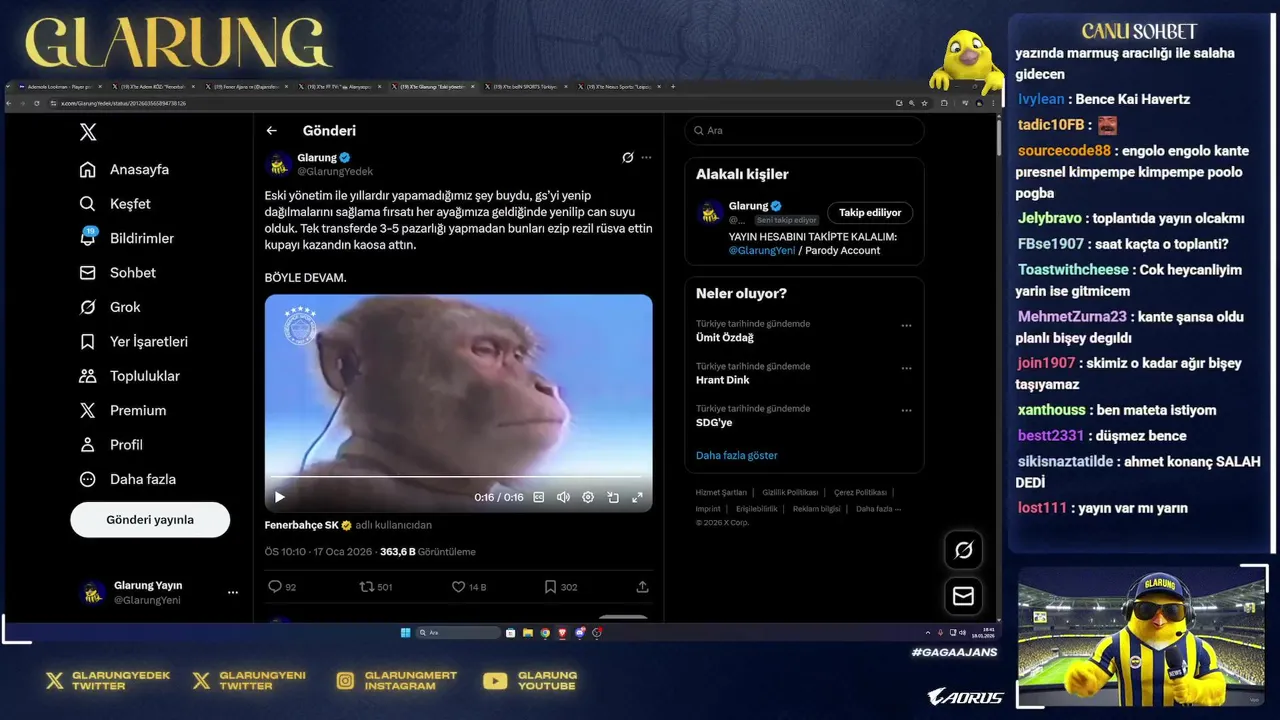Click Daha fazla göster link
The image size is (1280, 720).
pos(737,456)
